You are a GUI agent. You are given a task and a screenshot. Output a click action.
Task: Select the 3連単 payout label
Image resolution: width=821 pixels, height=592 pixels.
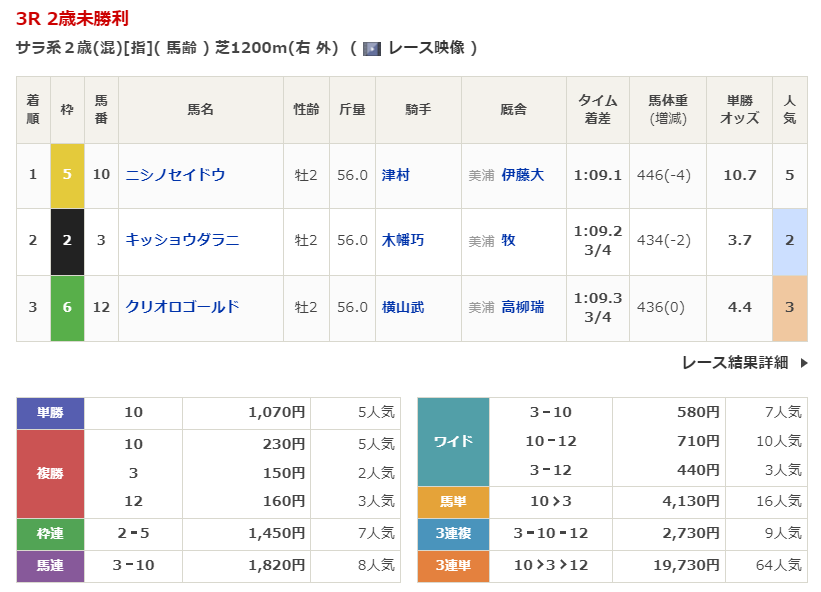pos(453,566)
